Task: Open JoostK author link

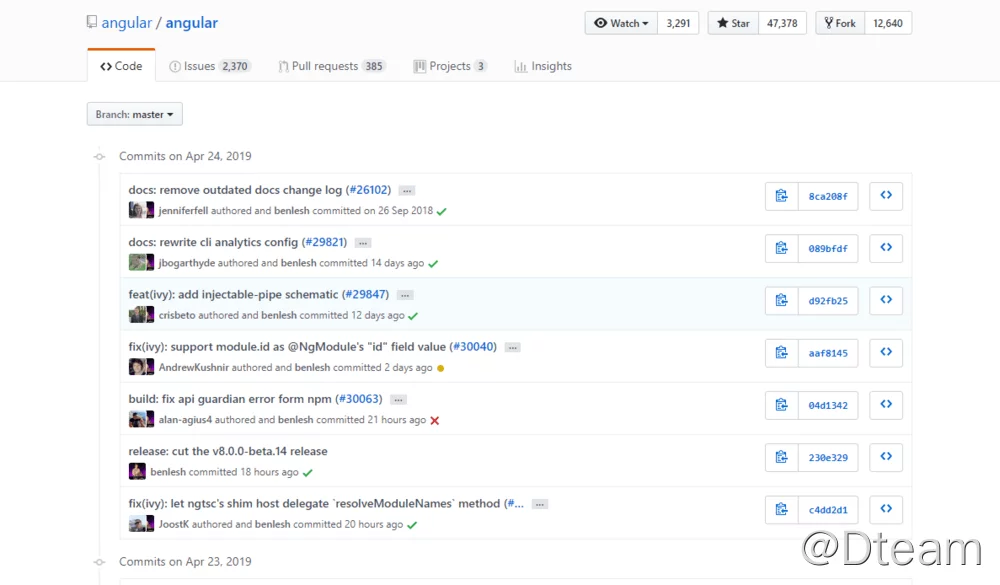Action: 173,524
